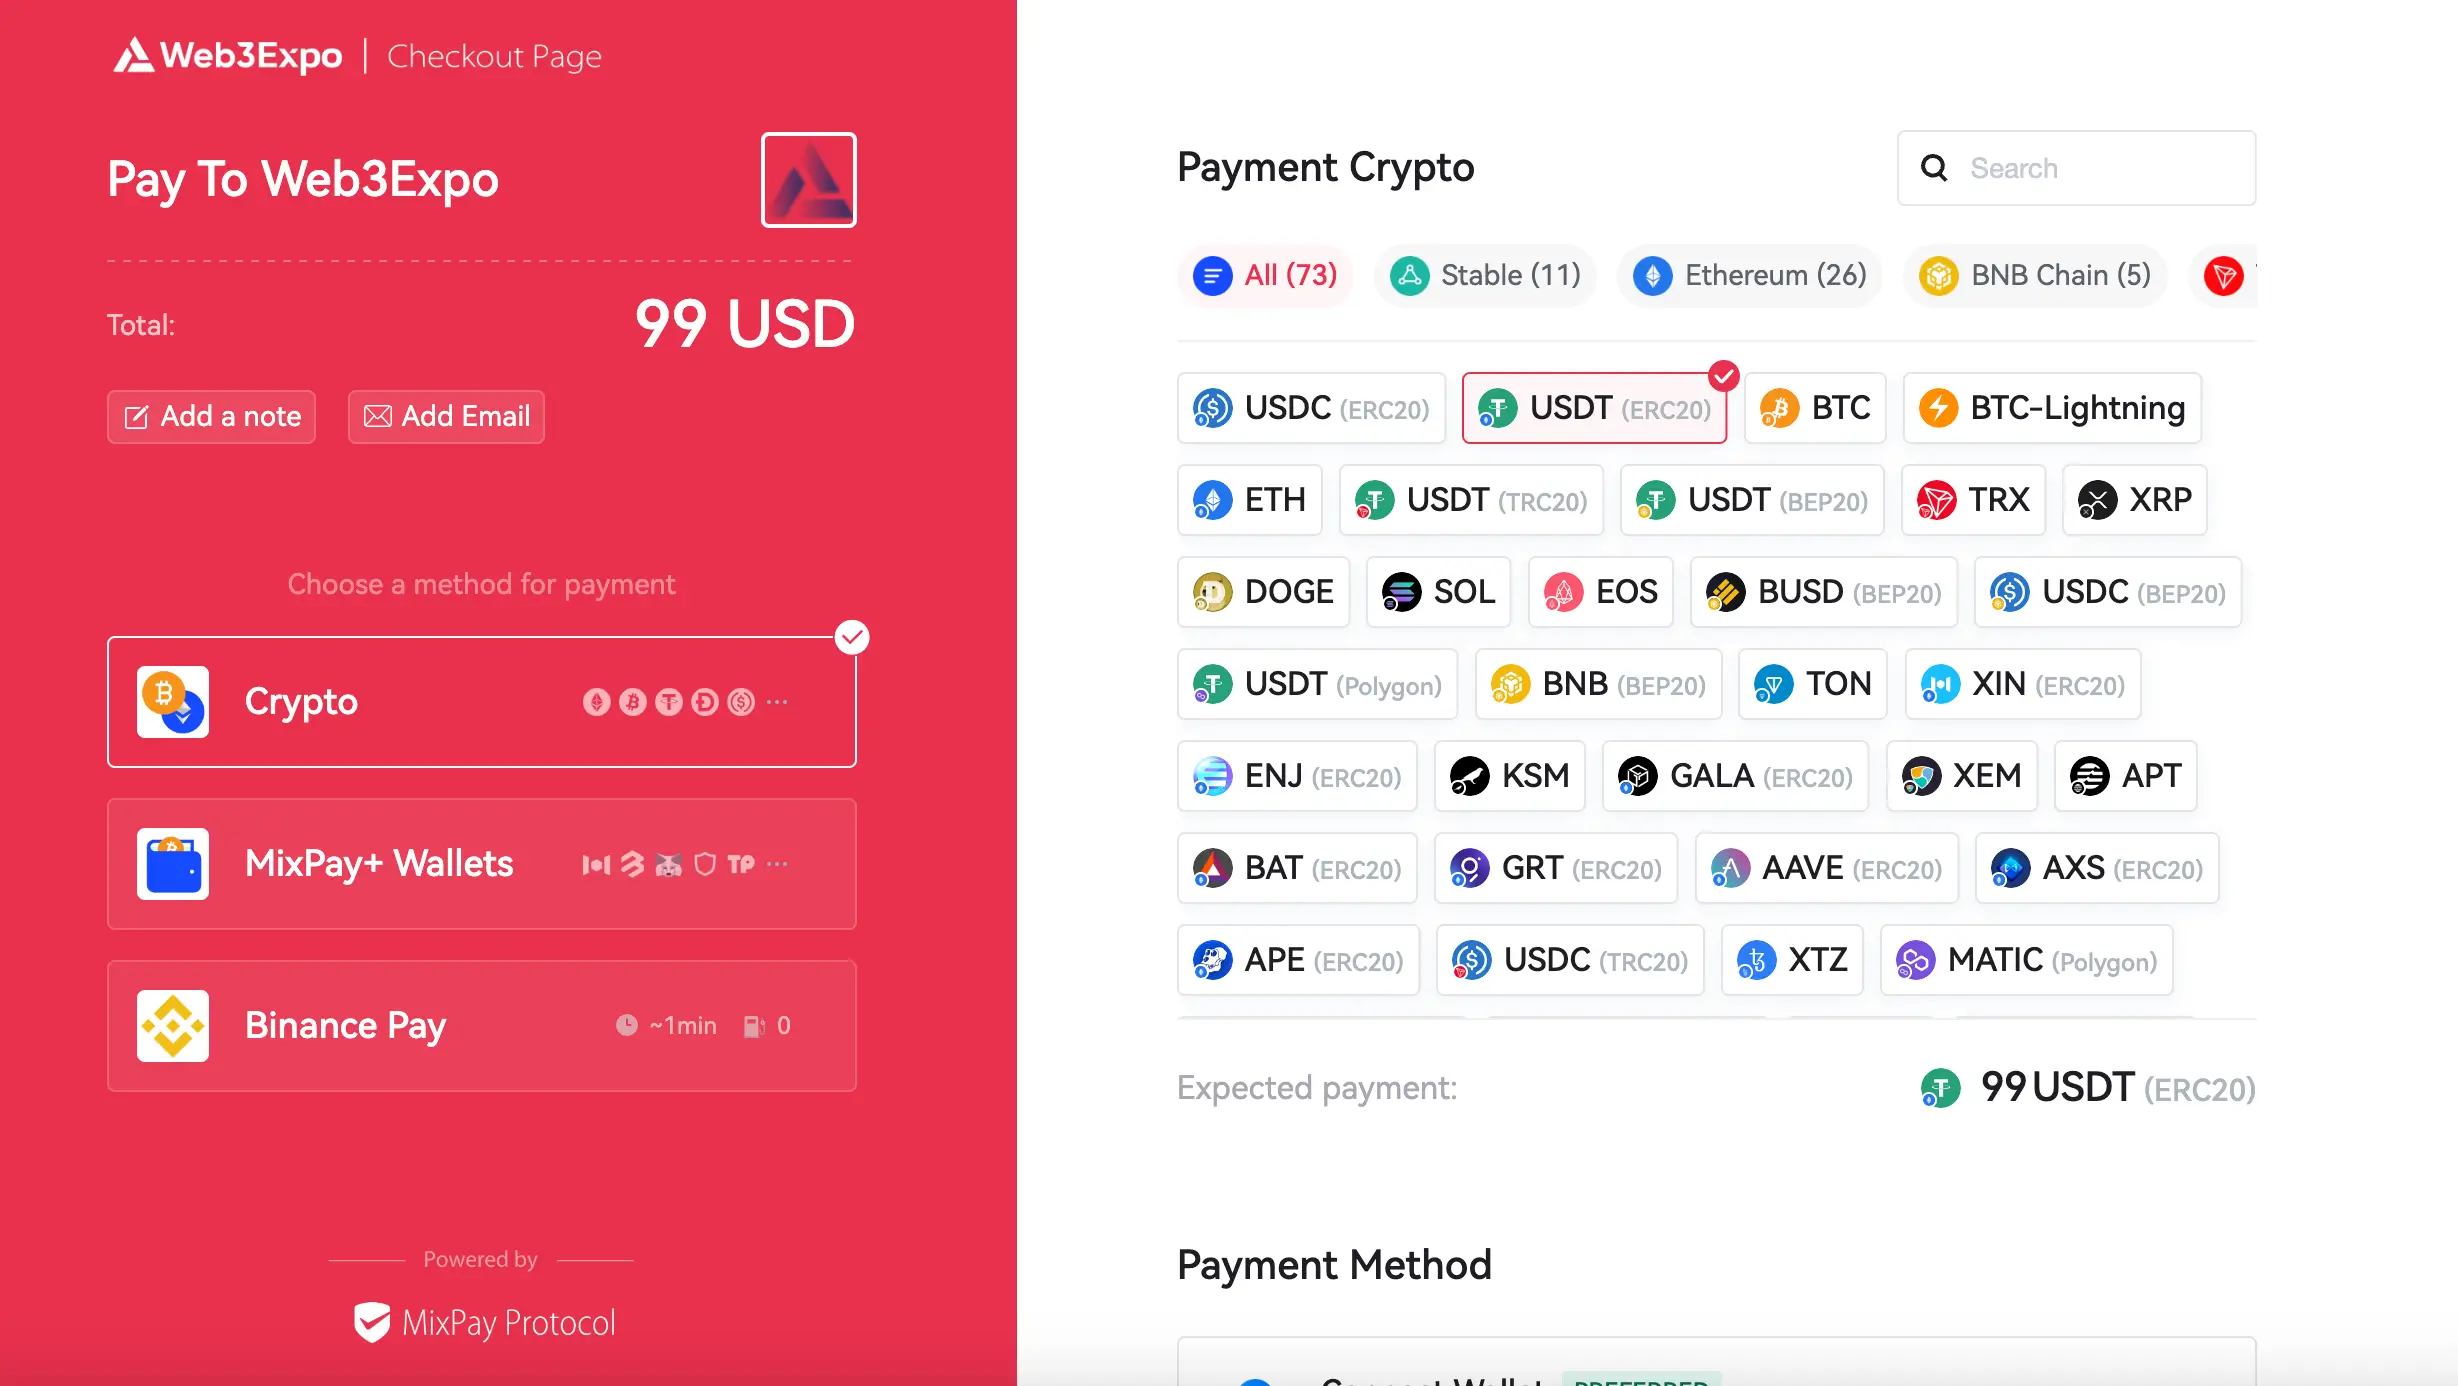Select ETH payment crypto
This screenshot has height=1386, width=2458.
point(1249,500)
